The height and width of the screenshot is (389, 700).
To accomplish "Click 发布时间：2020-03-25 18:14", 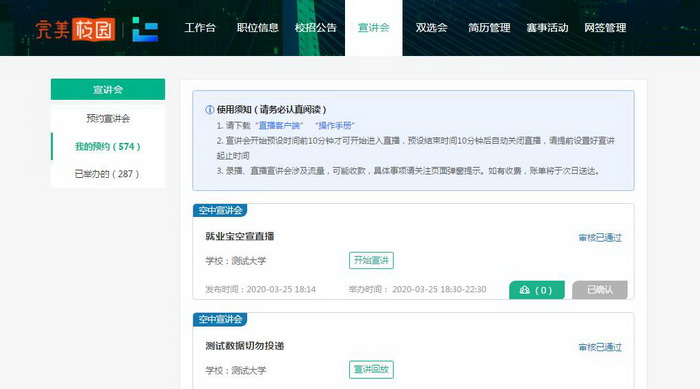I will (260, 289).
